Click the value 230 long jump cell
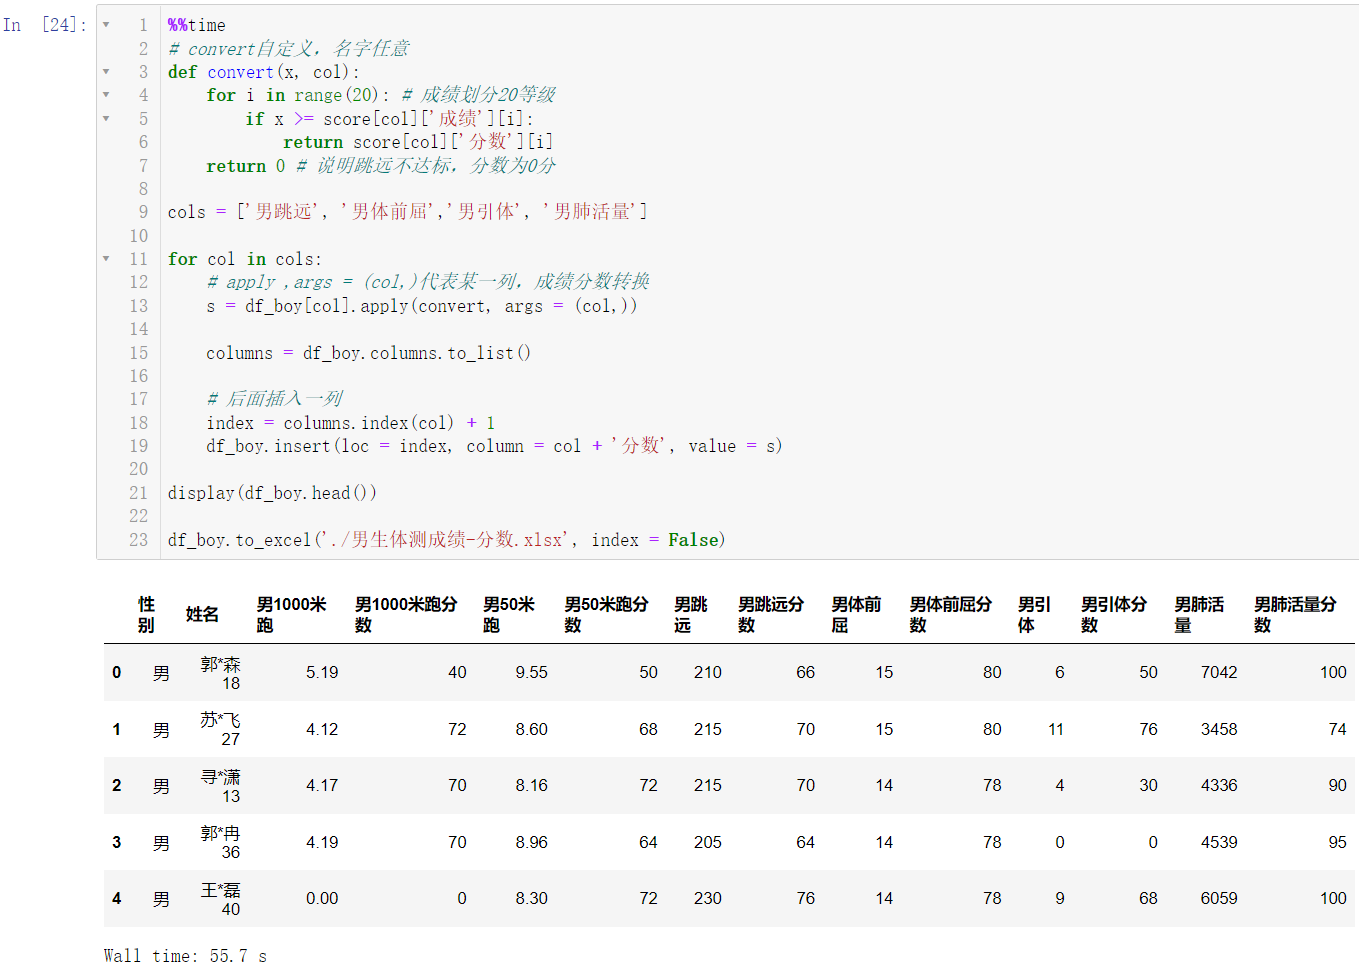Screen dimensions: 1359x968 708,899
